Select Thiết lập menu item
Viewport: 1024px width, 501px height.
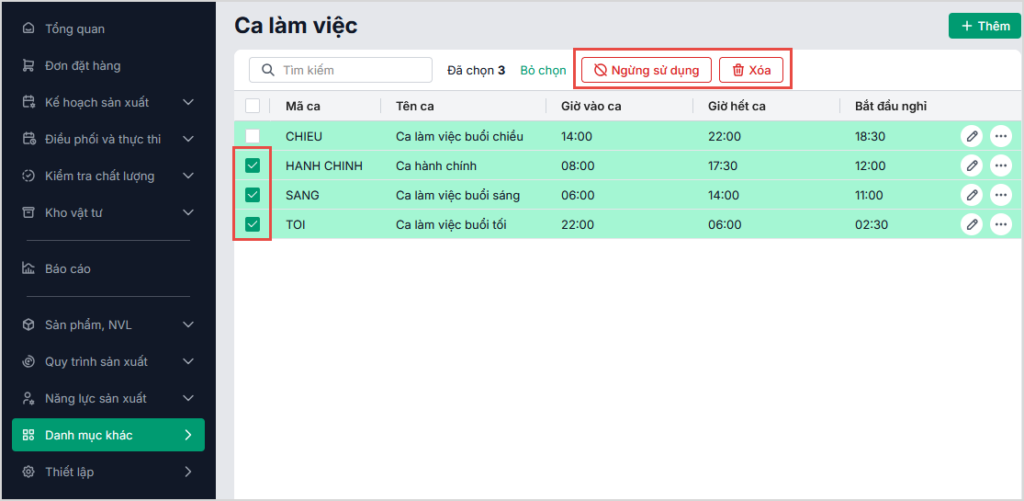[x=108, y=472]
